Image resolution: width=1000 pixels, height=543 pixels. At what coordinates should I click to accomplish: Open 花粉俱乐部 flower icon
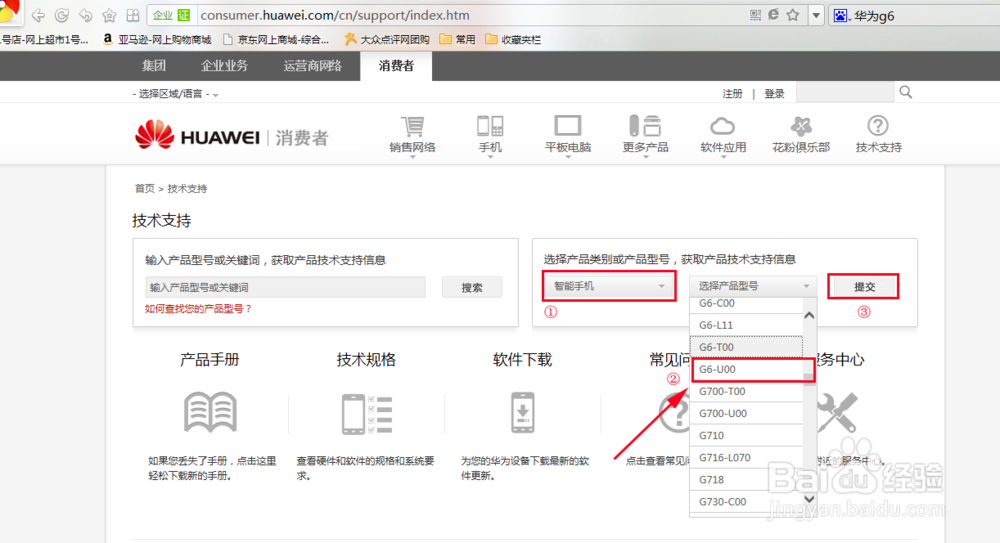pos(801,126)
